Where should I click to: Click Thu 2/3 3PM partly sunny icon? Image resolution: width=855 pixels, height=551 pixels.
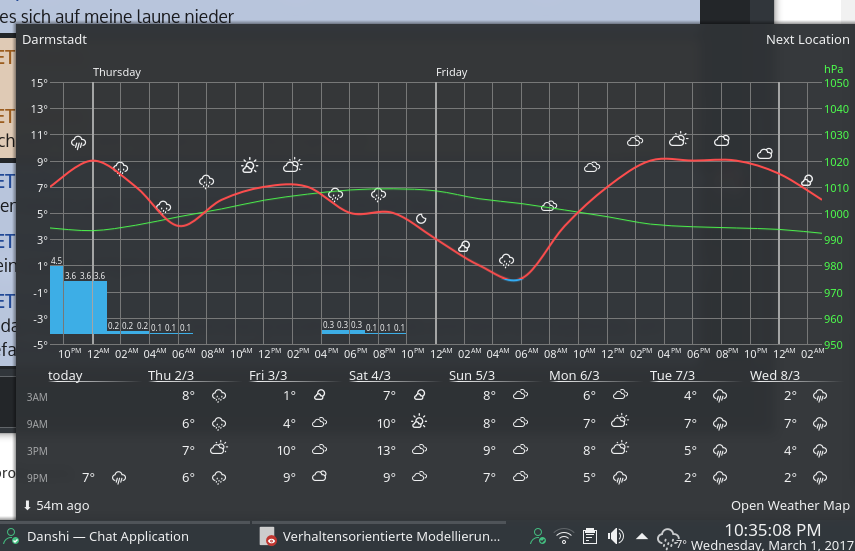[219, 448]
